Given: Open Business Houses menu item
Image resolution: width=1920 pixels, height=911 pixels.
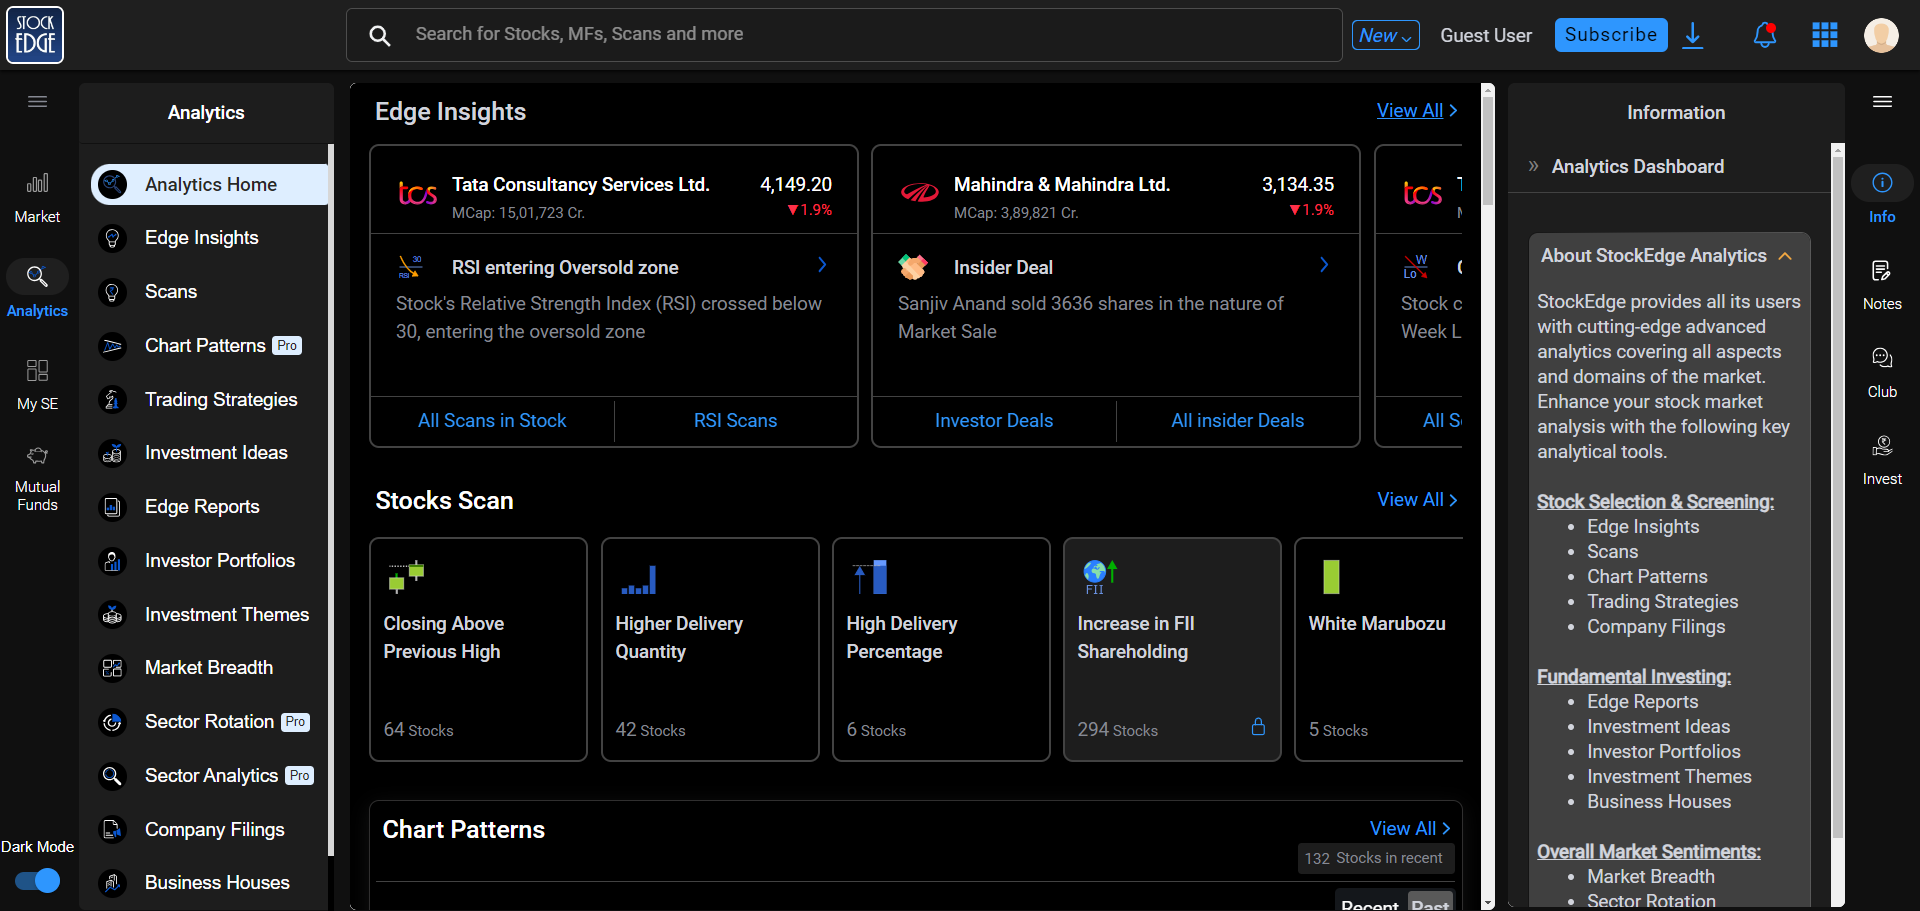Looking at the screenshot, I should 210,883.
